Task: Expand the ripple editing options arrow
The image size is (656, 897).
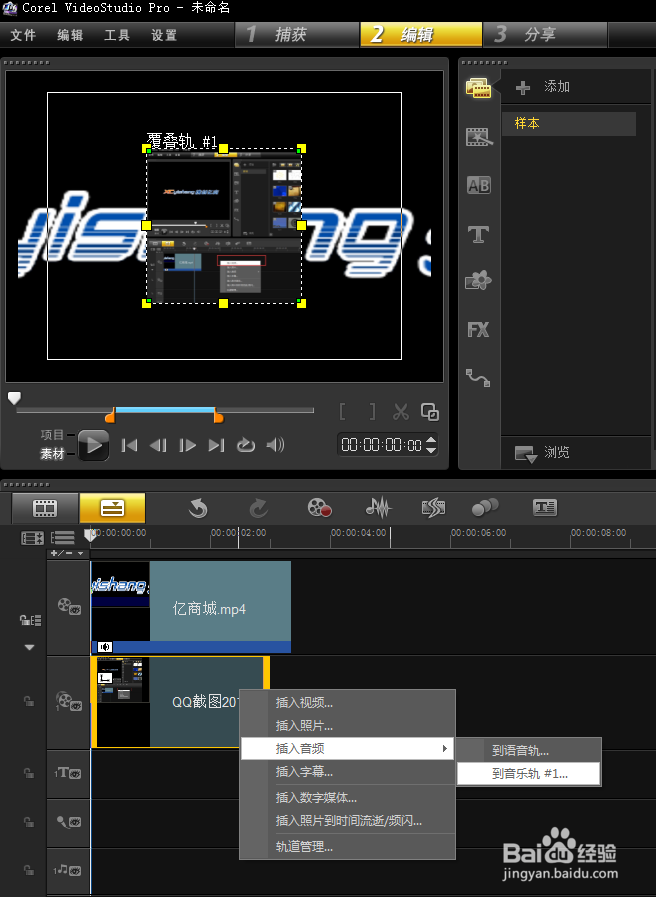Action: 30,648
